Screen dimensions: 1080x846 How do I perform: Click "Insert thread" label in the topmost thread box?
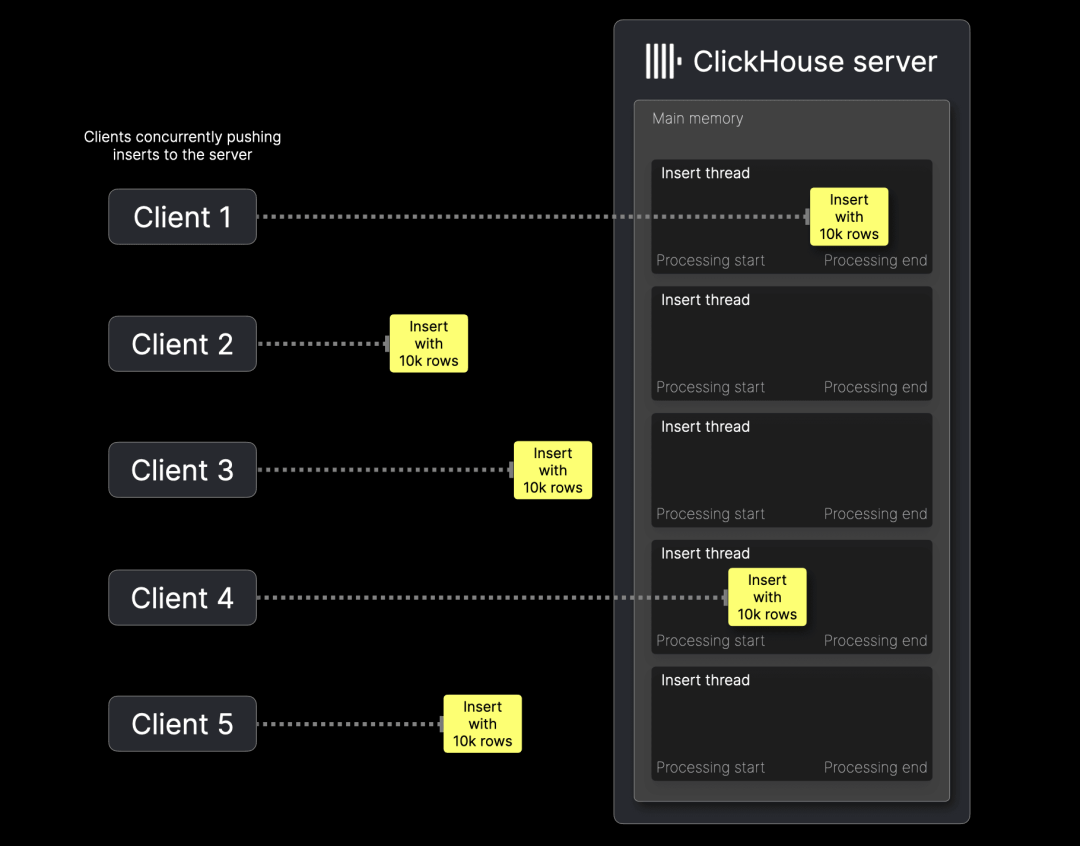click(705, 173)
